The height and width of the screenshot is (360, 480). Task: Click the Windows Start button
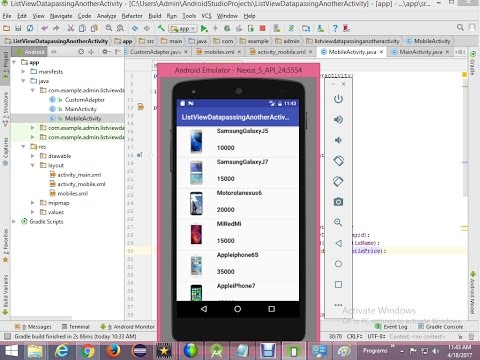click(x=11, y=351)
